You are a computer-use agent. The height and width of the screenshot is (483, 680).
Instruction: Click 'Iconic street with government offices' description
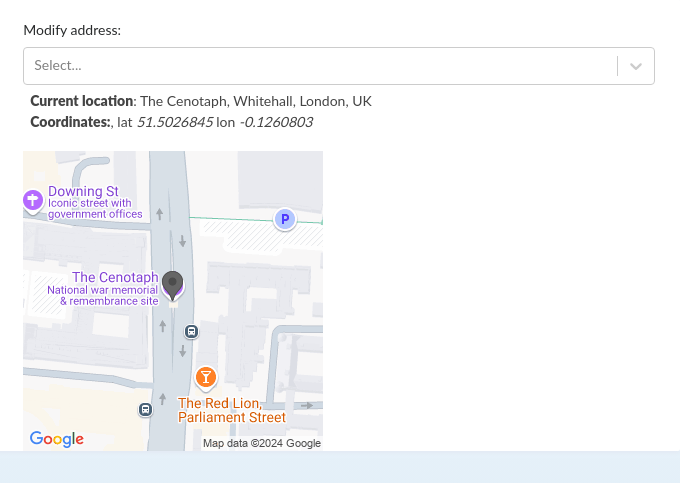[95, 209]
